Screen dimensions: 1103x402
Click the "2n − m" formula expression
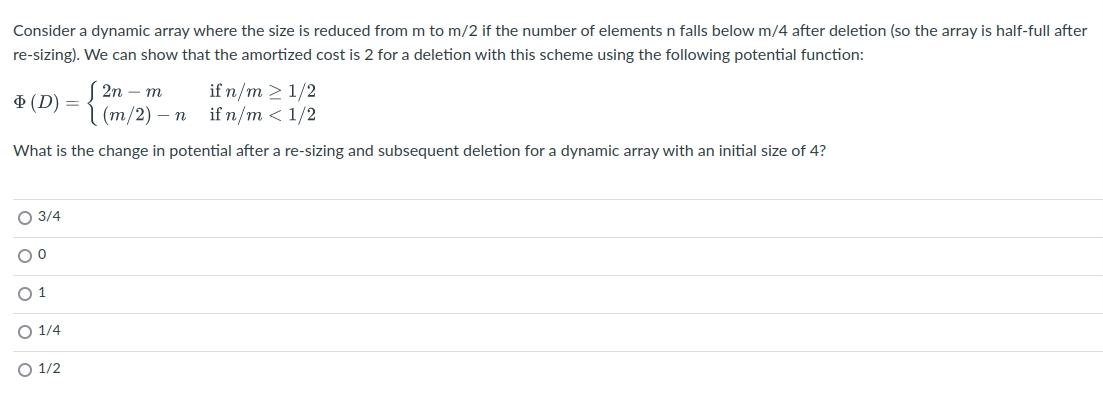[x=132, y=91]
